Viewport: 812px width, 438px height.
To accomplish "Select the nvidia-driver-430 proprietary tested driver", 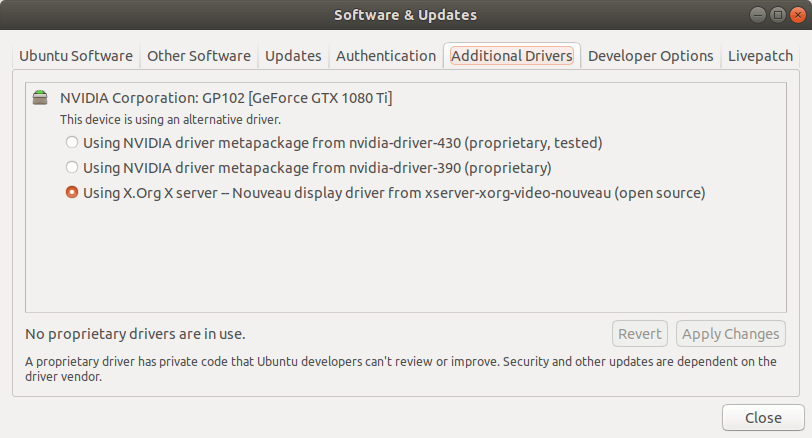I will click(x=72, y=142).
